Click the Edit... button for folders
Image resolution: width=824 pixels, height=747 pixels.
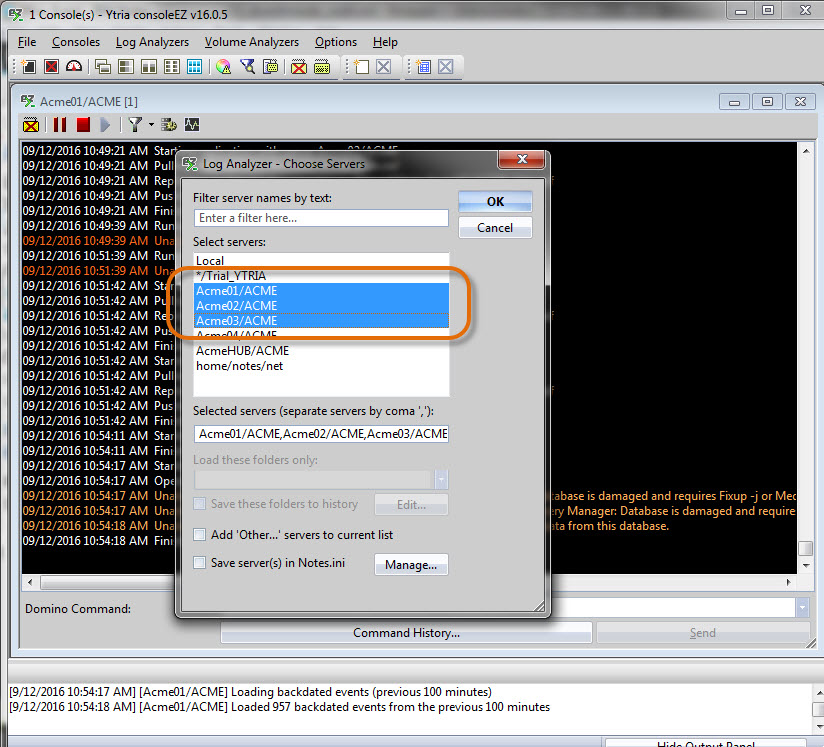[x=411, y=505]
